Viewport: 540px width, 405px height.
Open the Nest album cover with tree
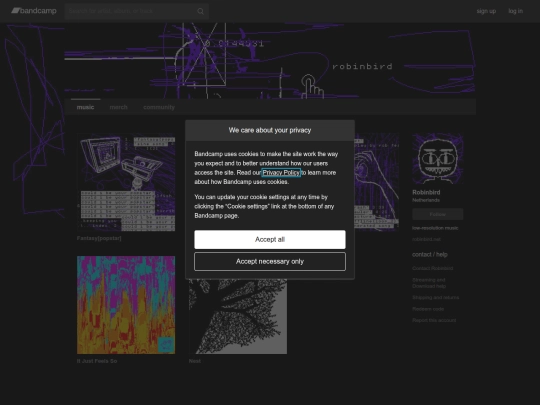(x=238, y=316)
